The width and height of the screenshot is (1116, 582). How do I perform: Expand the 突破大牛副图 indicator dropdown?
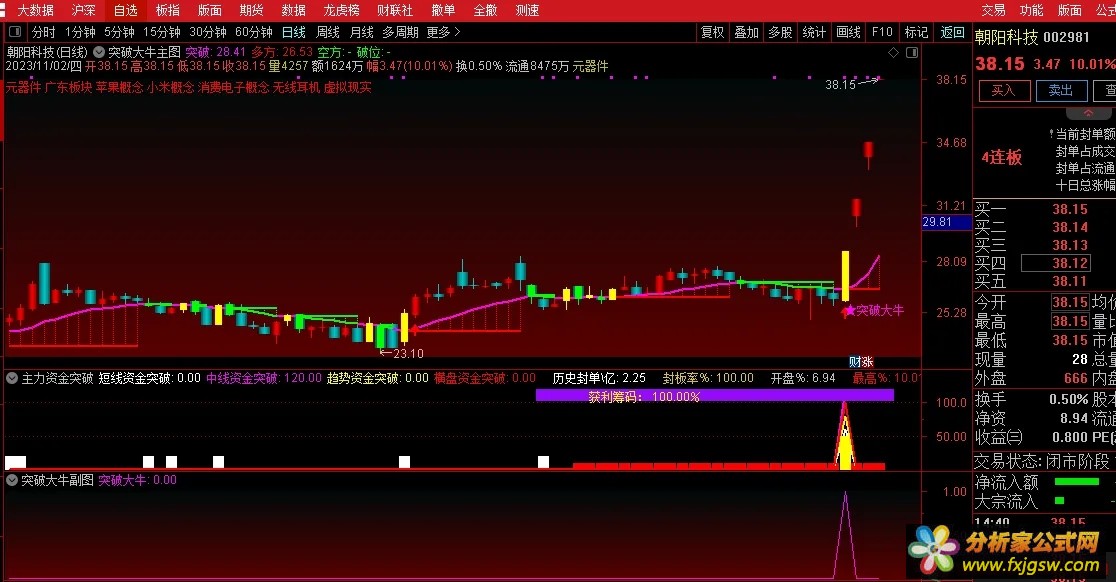[12, 480]
